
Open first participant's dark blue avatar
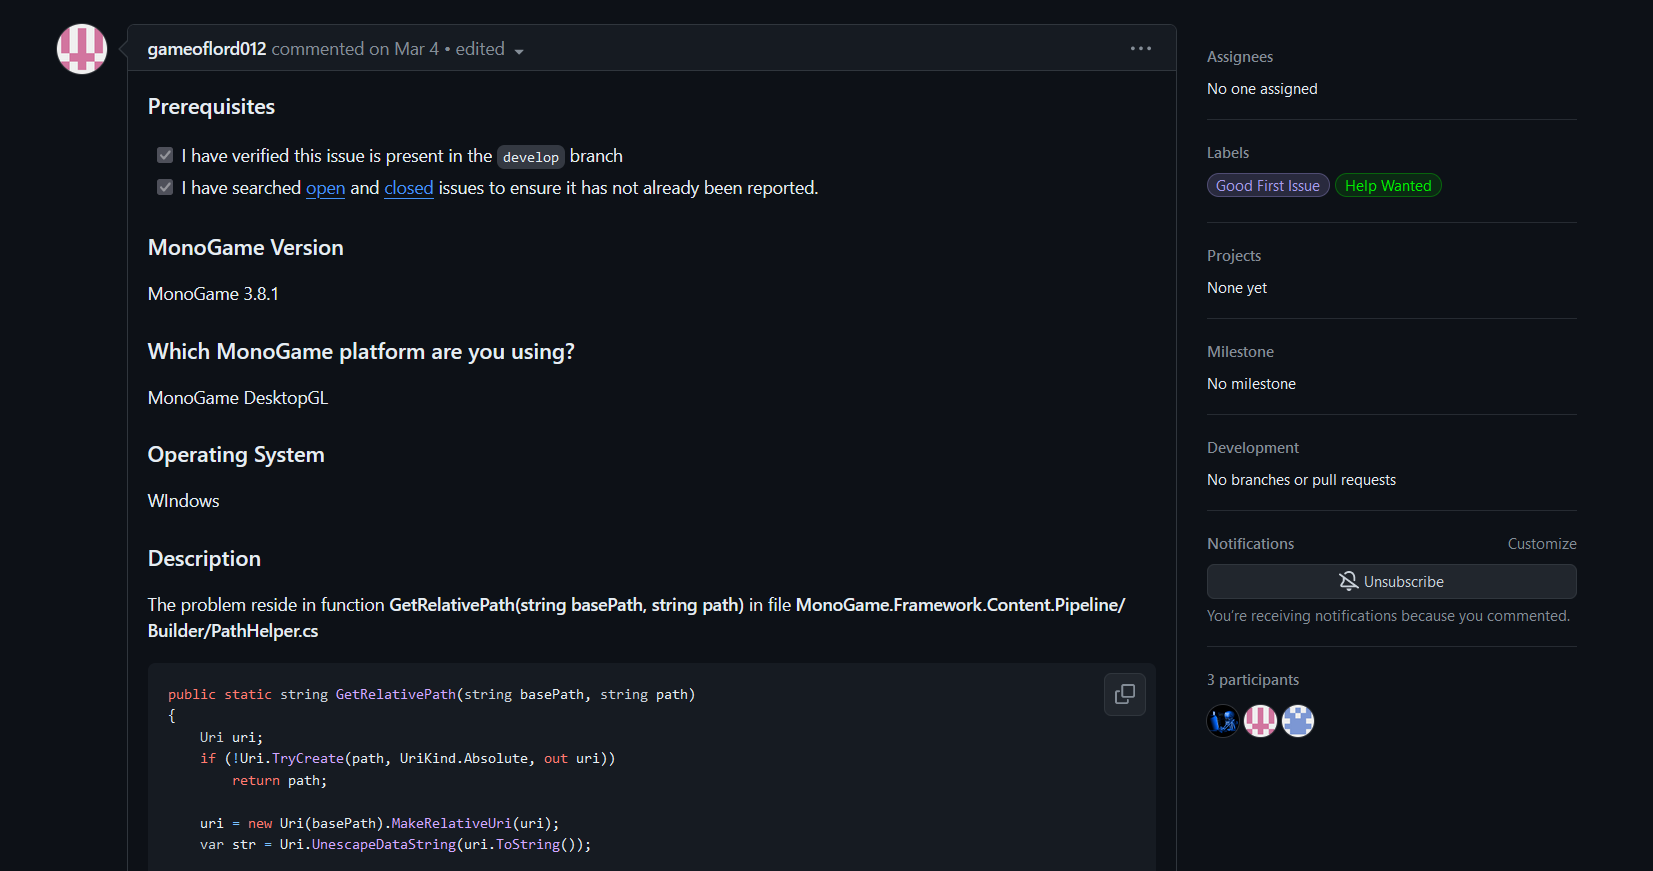1223,720
